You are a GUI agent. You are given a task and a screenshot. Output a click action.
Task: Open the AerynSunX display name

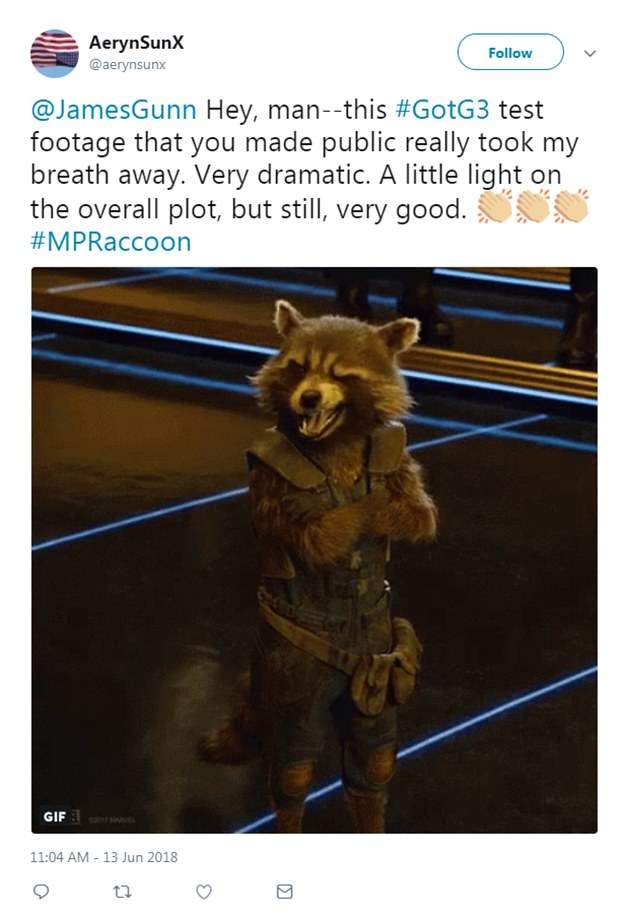coord(136,42)
